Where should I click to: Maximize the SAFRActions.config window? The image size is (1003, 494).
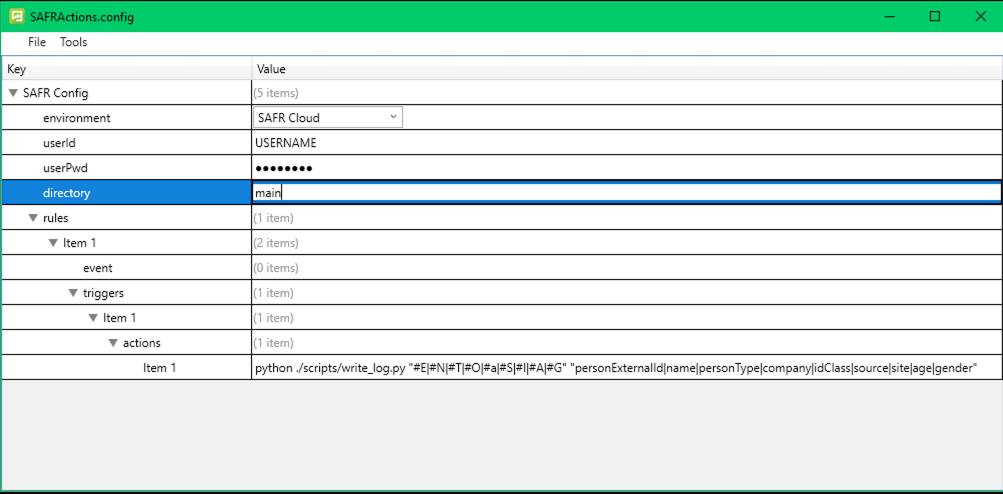[x=934, y=16]
